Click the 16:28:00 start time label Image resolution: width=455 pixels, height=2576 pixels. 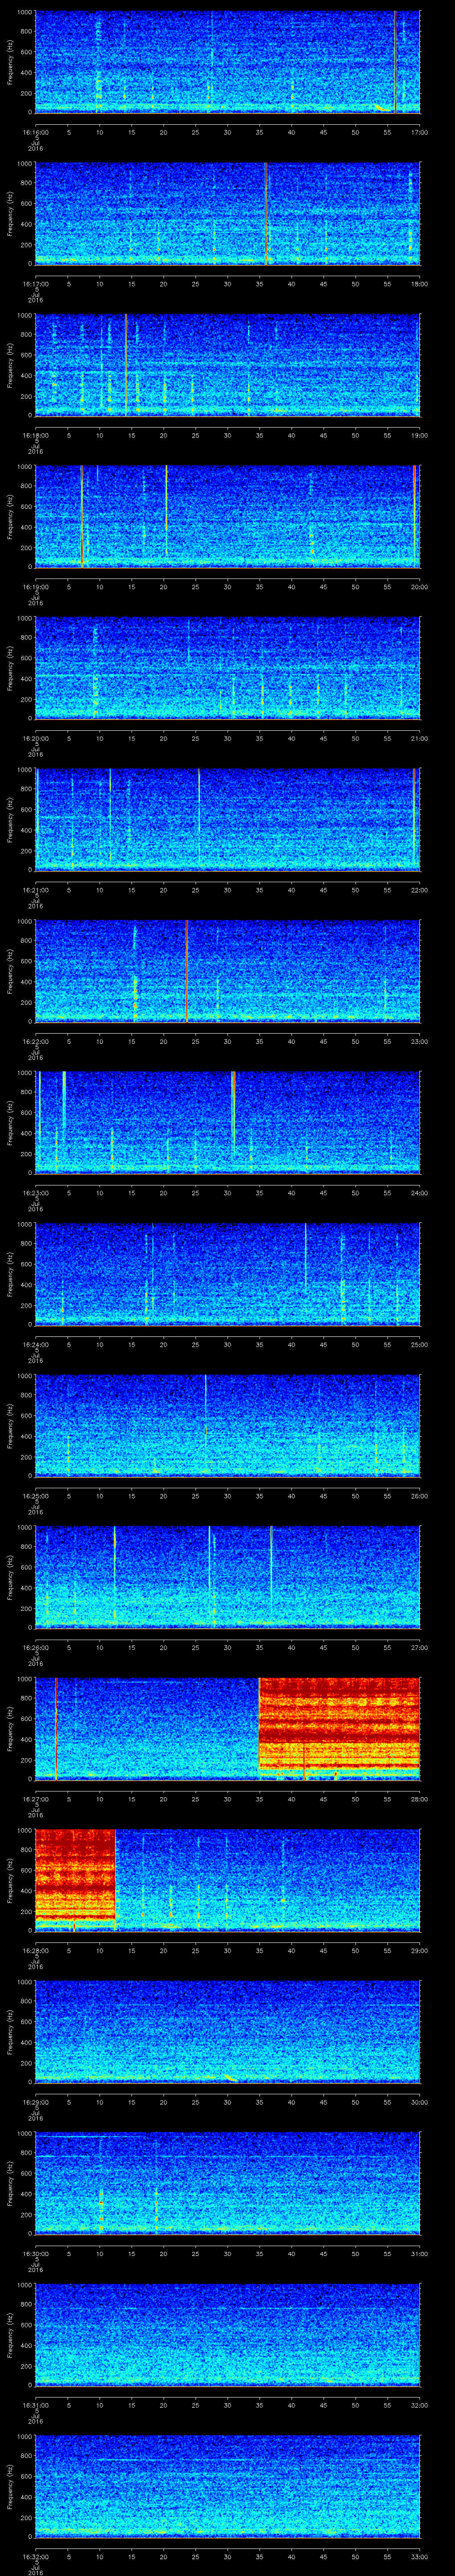[x=35, y=1951]
